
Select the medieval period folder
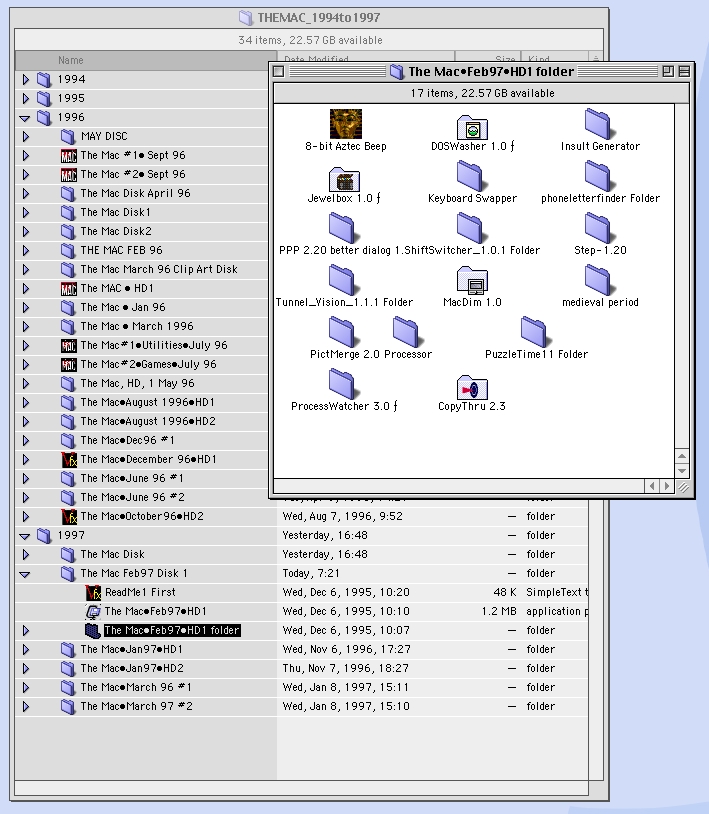pyautogui.click(x=598, y=279)
